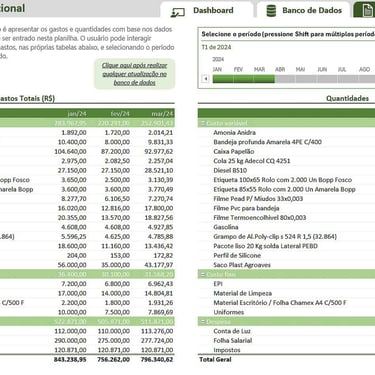Select the 'Amonia Anidra' row label
Screen dimensions: 375x375
click(x=234, y=133)
